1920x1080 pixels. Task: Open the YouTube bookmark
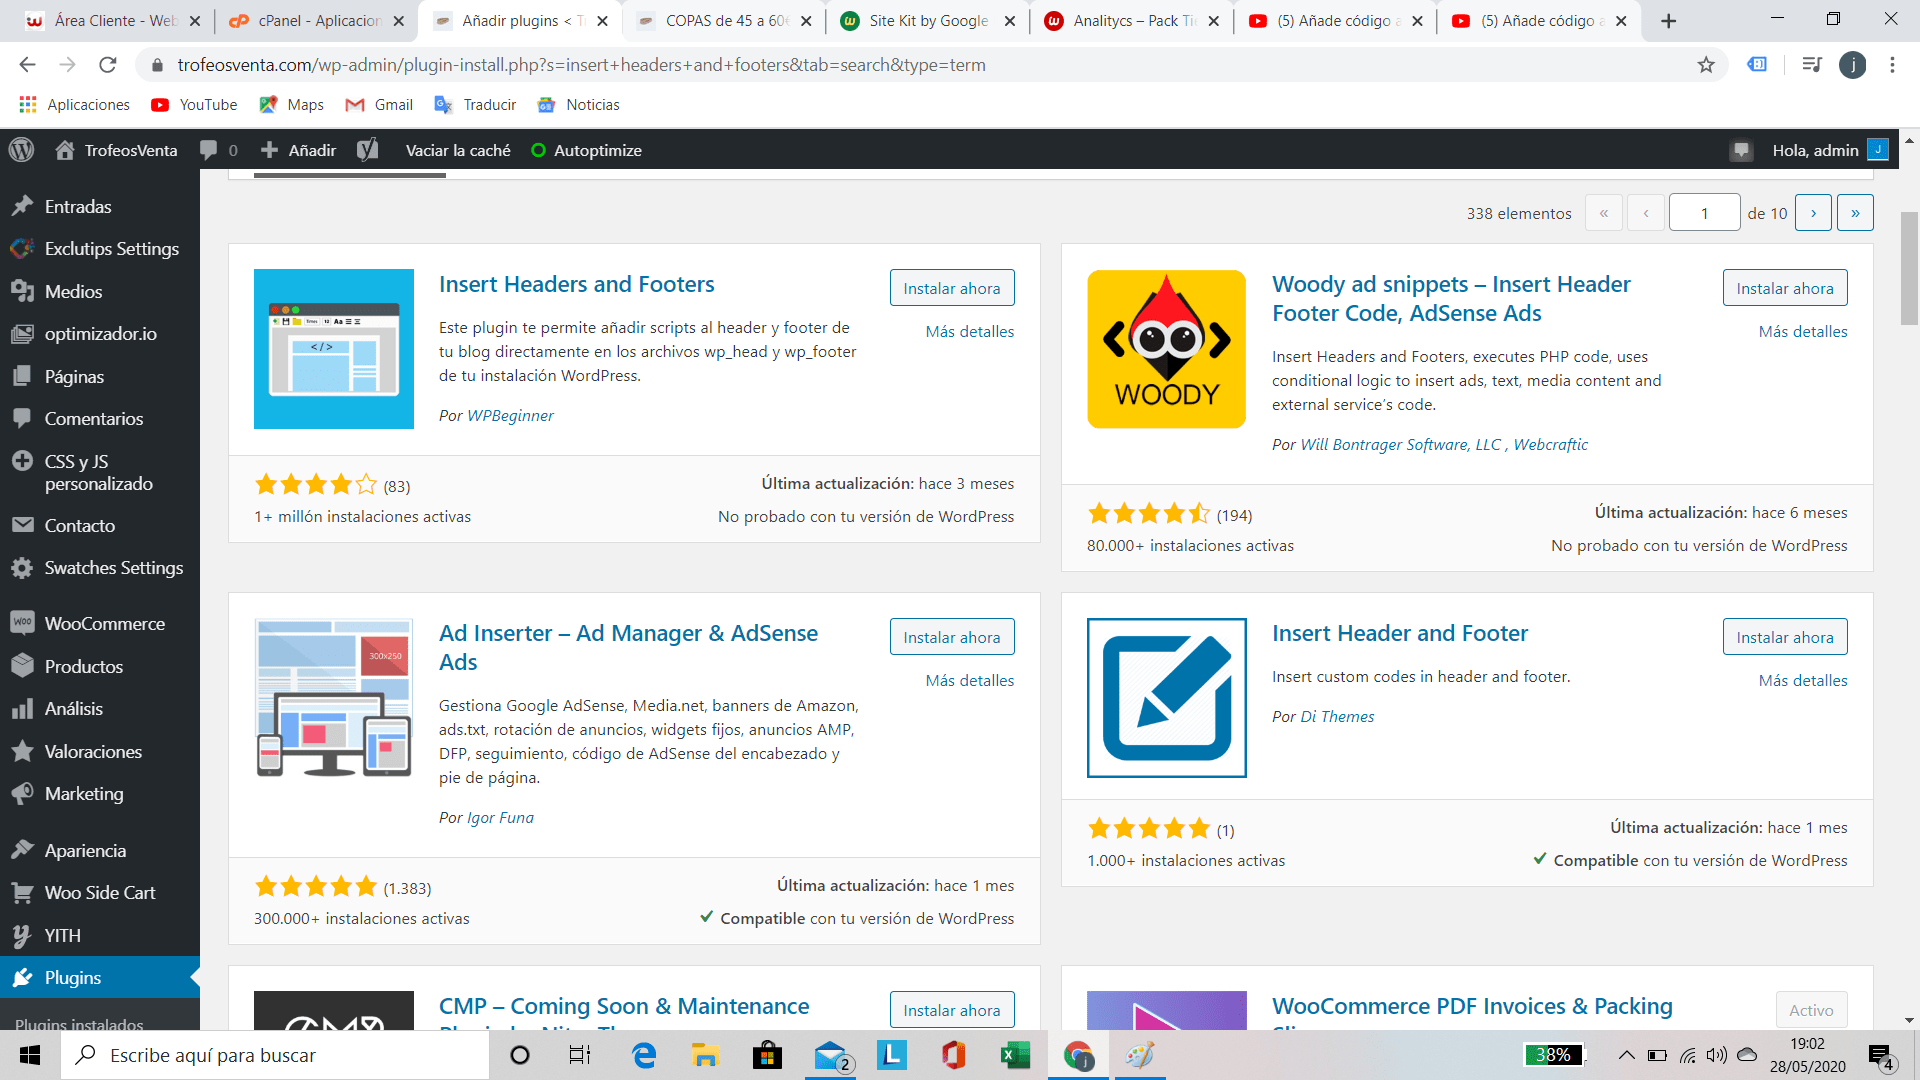(194, 104)
